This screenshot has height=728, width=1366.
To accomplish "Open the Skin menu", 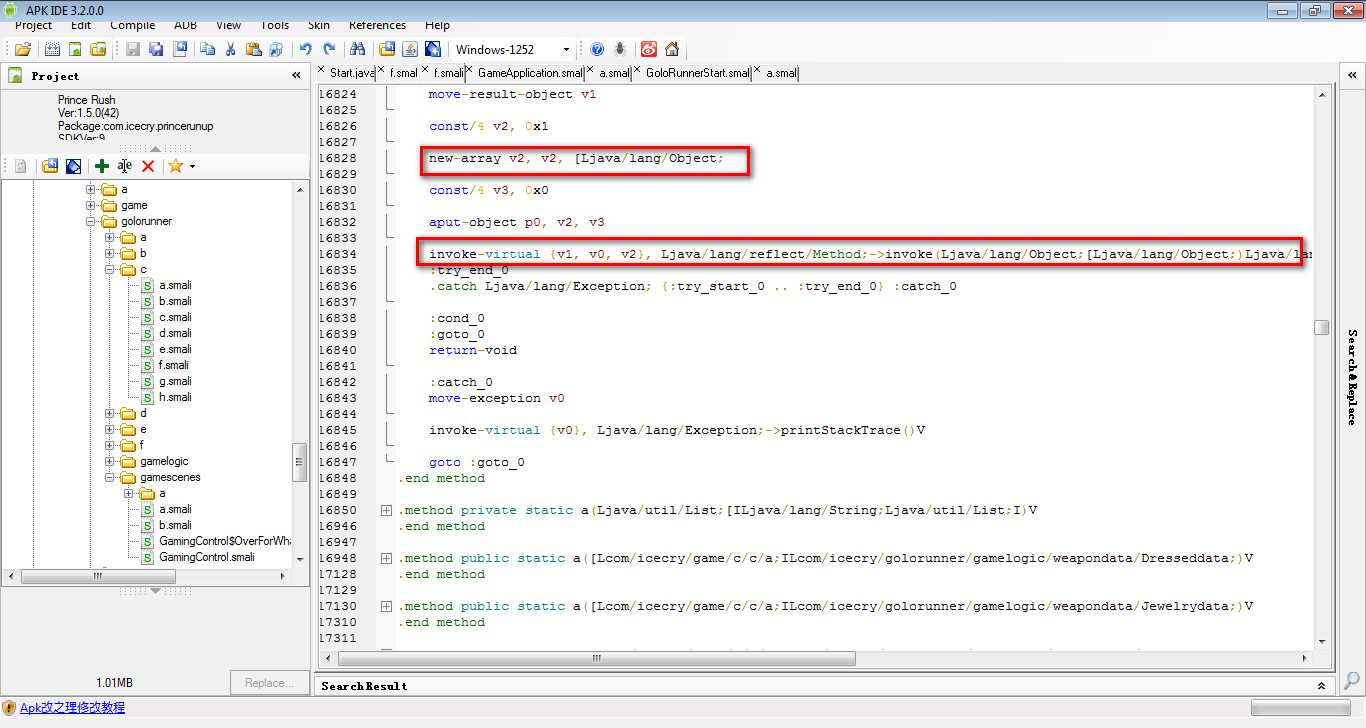I will pos(318,25).
